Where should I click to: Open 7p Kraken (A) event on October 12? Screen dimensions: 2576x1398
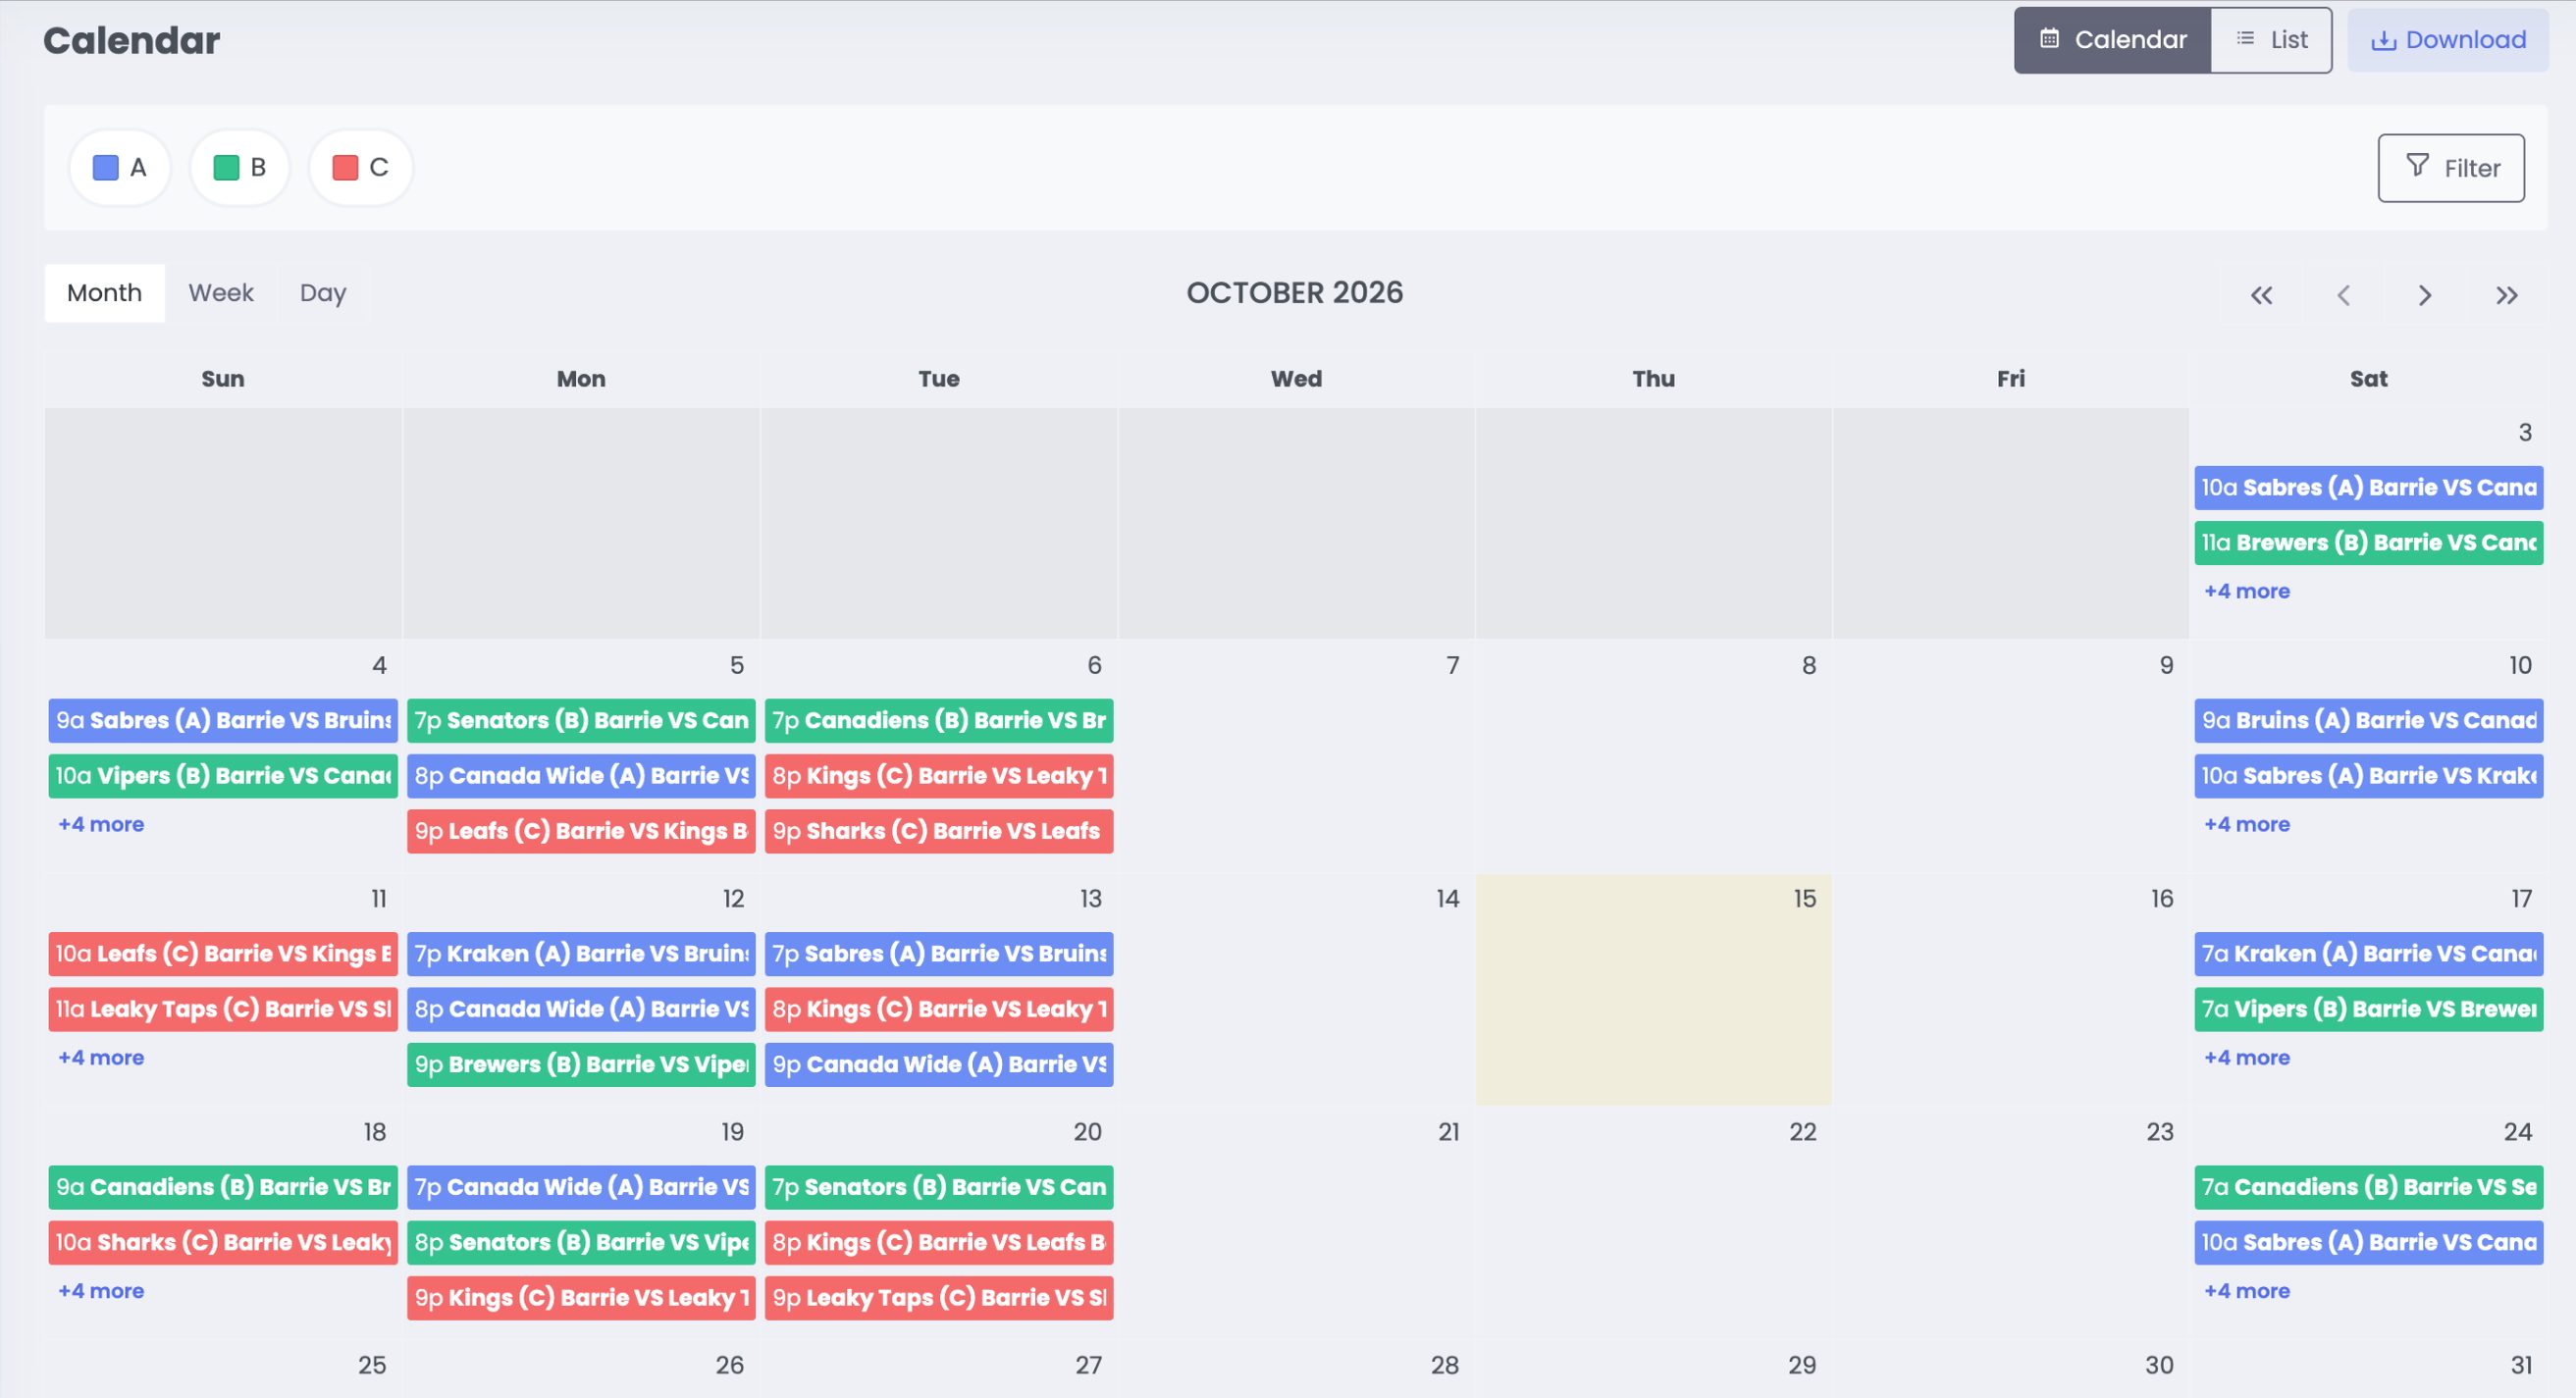coord(581,953)
